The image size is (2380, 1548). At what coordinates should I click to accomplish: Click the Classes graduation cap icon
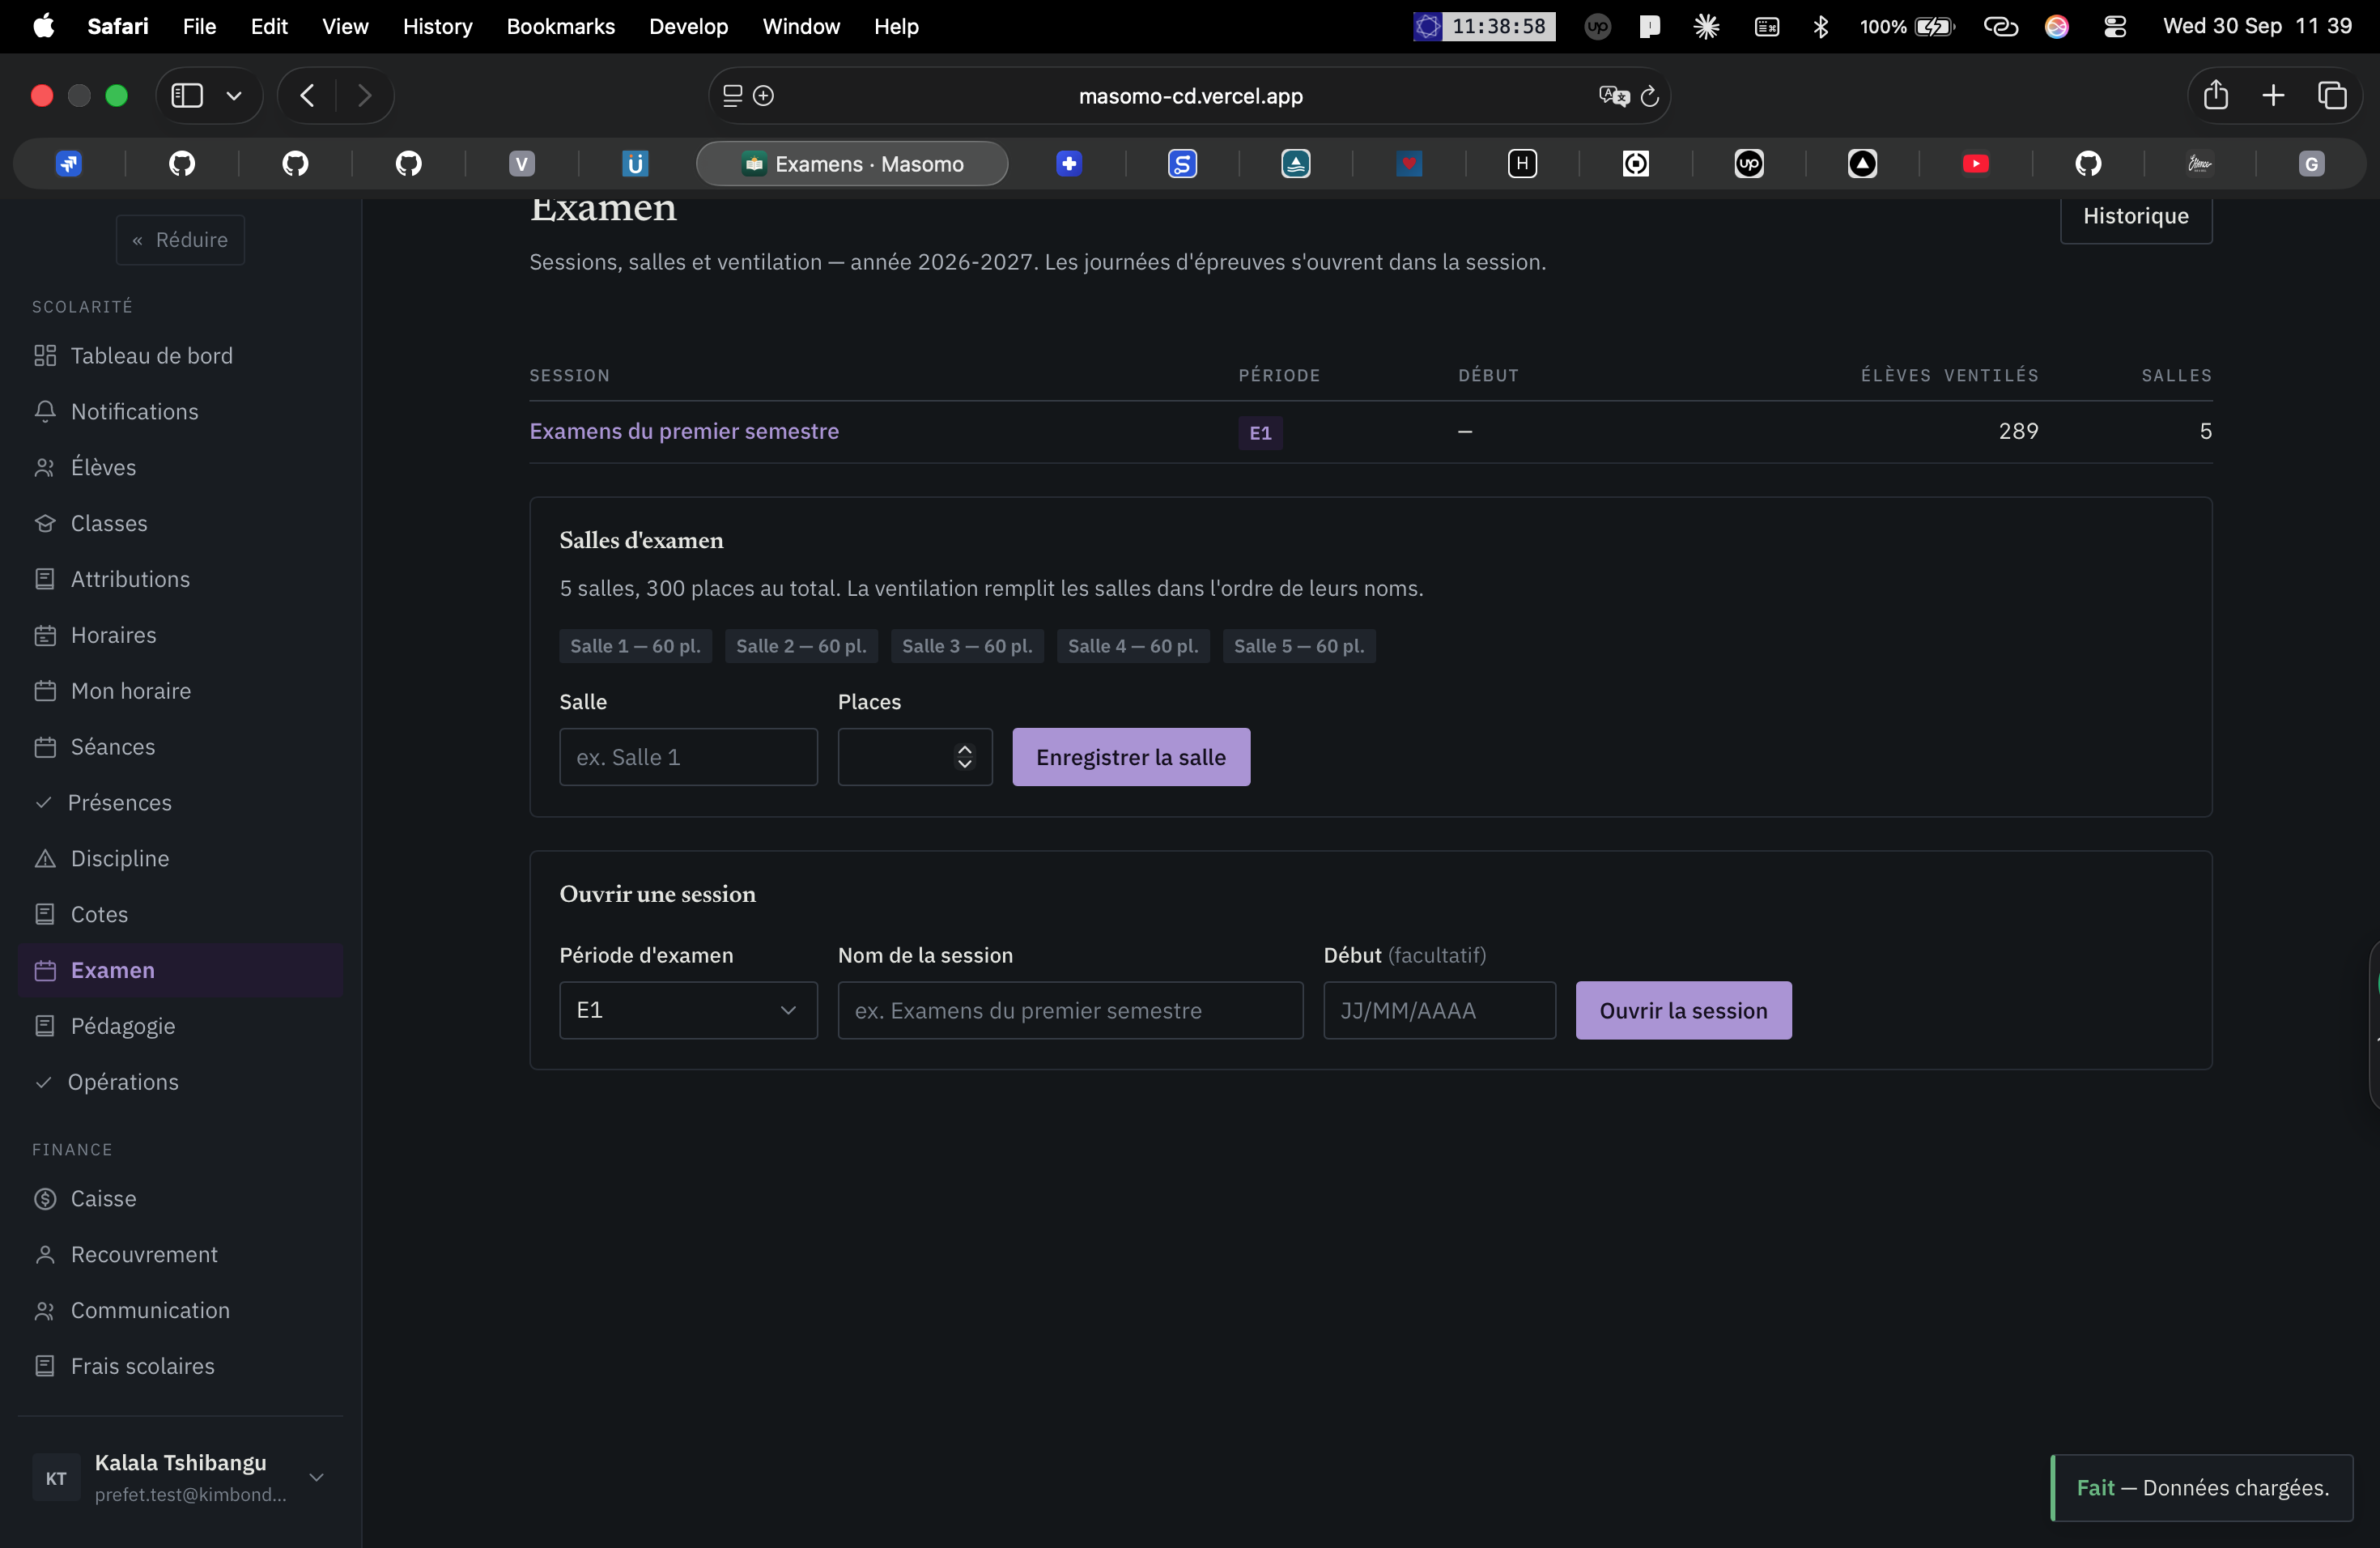coord(45,523)
